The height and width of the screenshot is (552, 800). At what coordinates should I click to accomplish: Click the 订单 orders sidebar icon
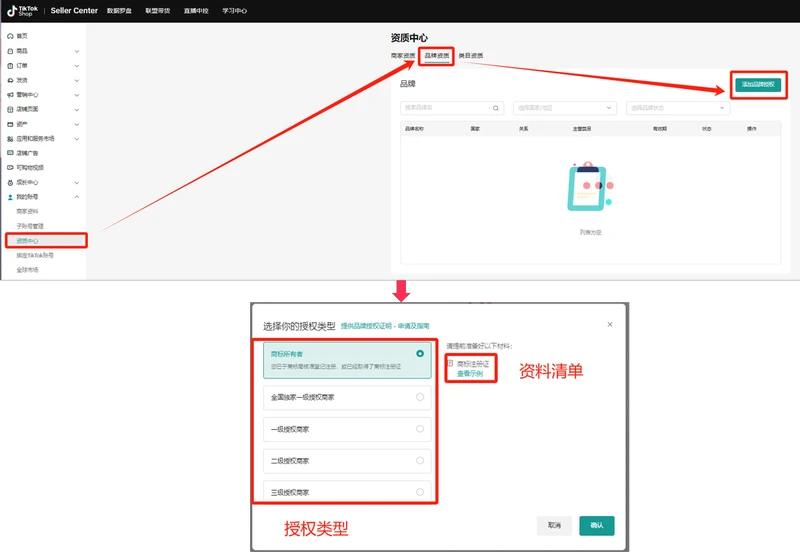(9, 65)
